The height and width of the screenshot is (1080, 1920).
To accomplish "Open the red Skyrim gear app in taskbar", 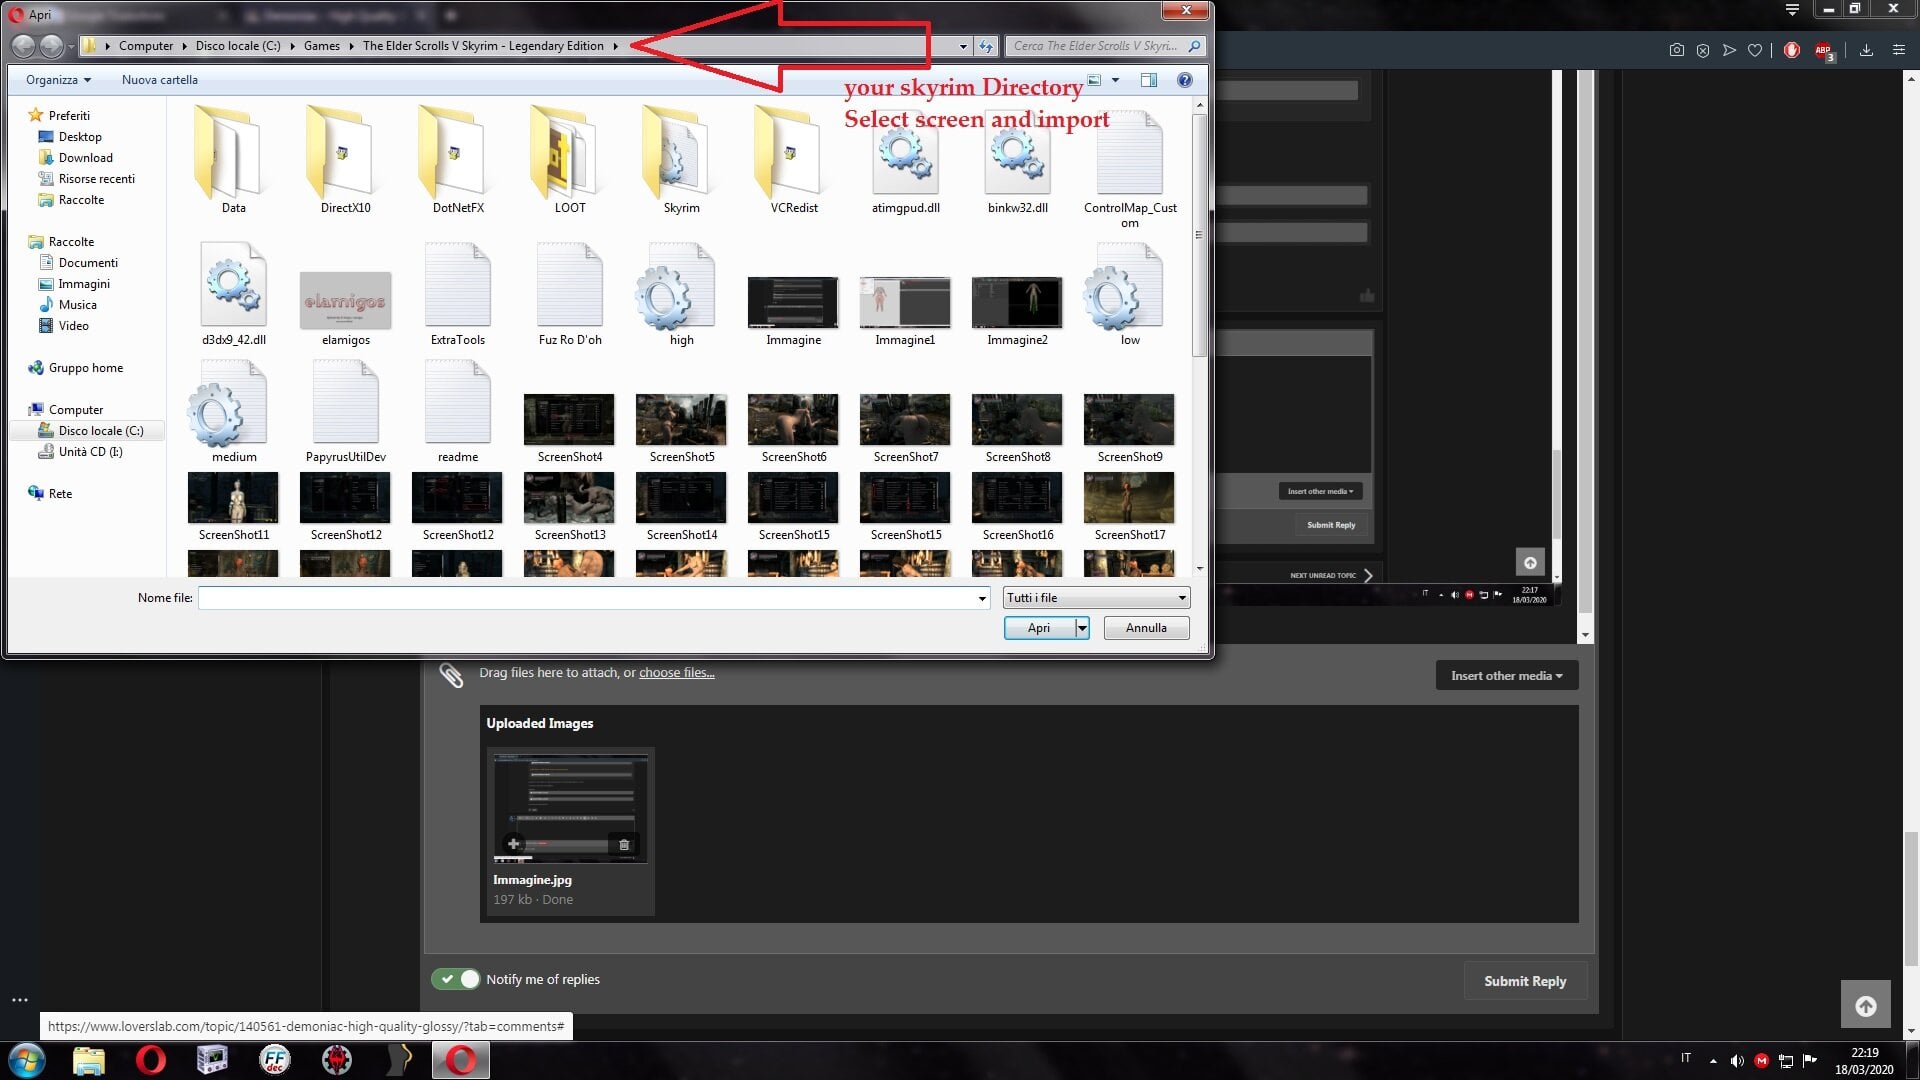I will (x=337, y=1060).
